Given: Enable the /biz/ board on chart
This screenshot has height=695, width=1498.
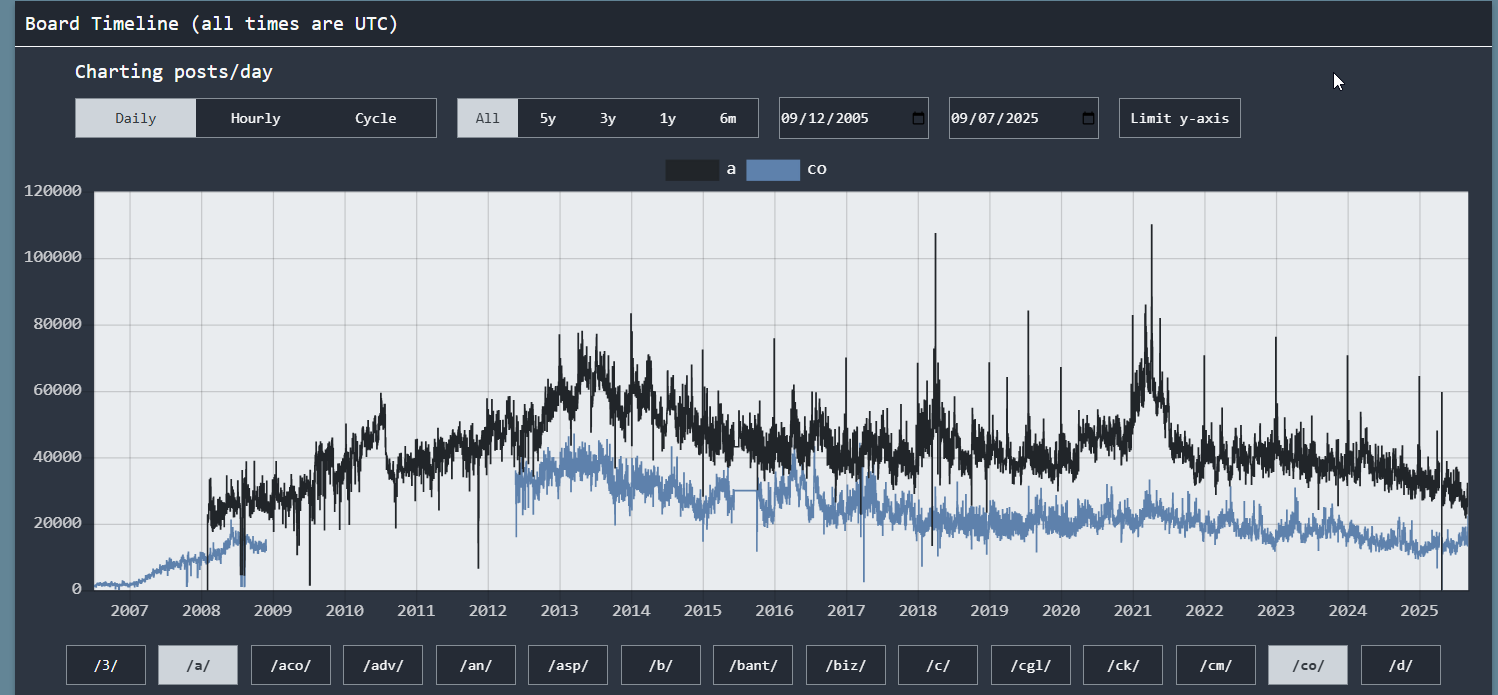Looking at the screenshot, I should click(845, 665).
